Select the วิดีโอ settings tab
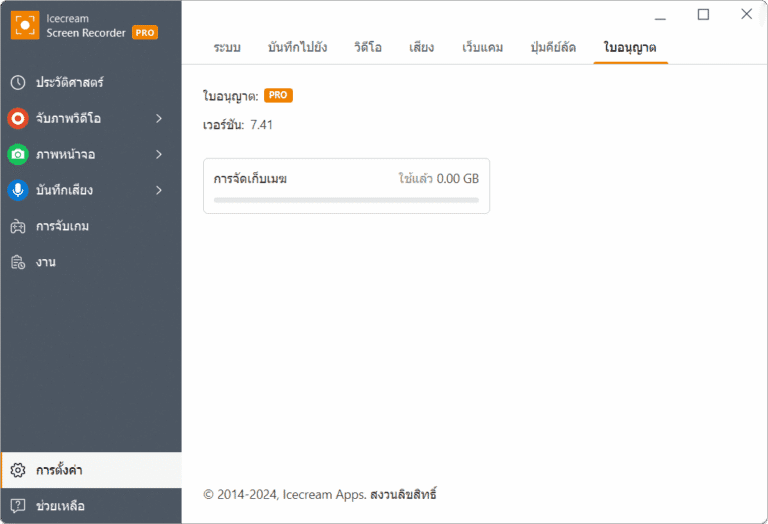The image size is (768, 524). [368, 48]
